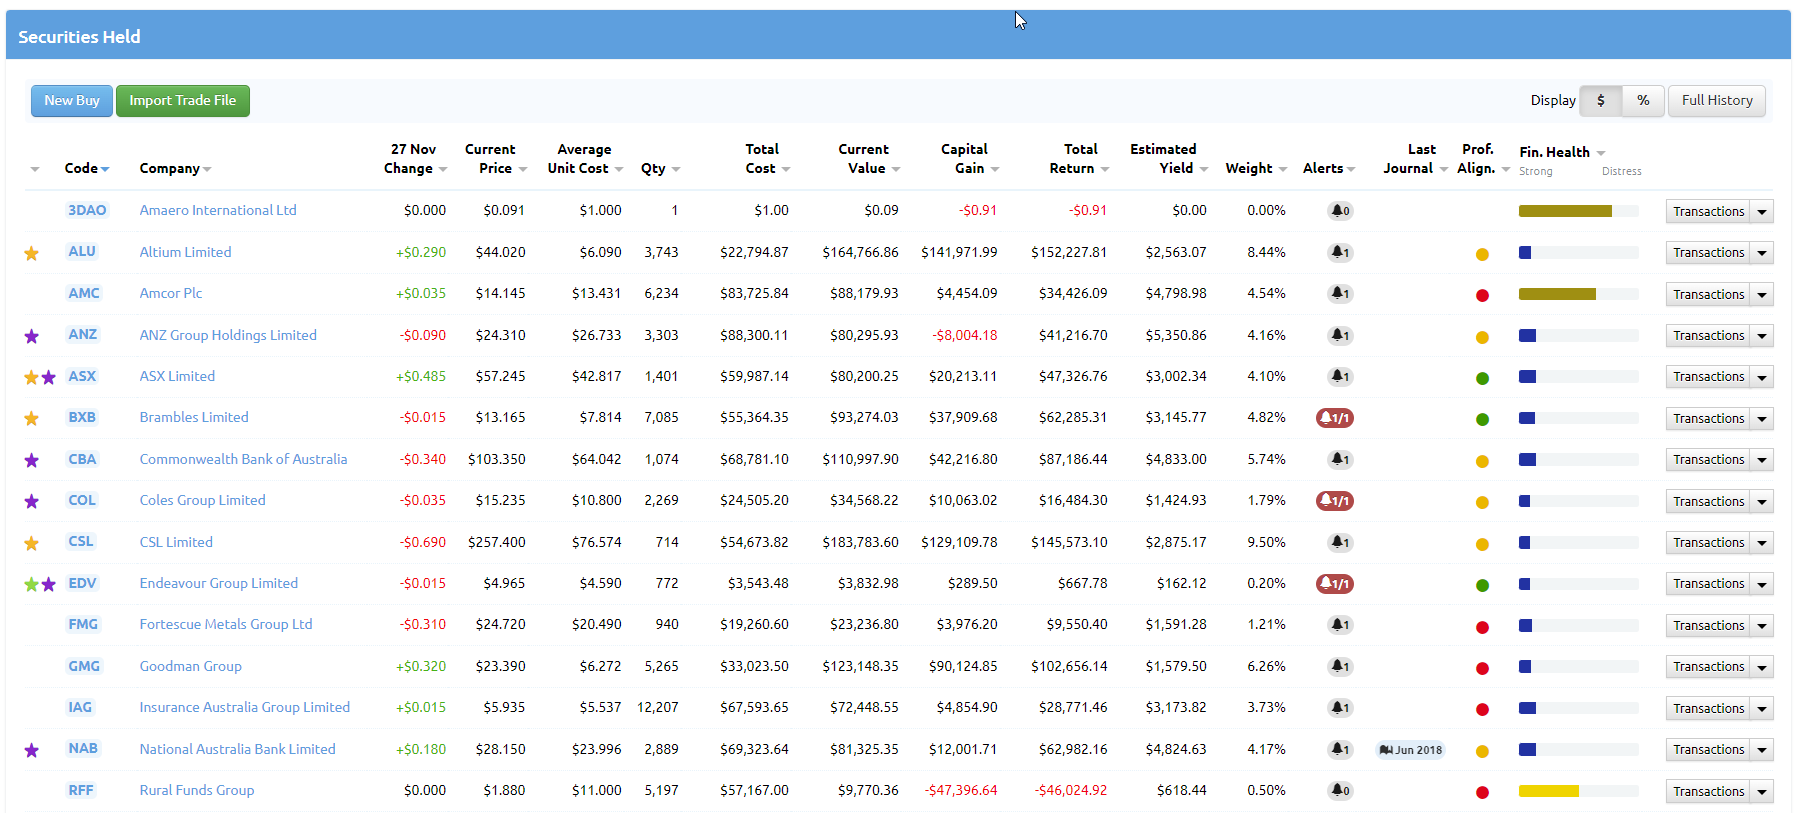The width and height of the screenshot is (1801, 813).
Task: Click the purple star beside ANZ code
Action: pos(32,336)
